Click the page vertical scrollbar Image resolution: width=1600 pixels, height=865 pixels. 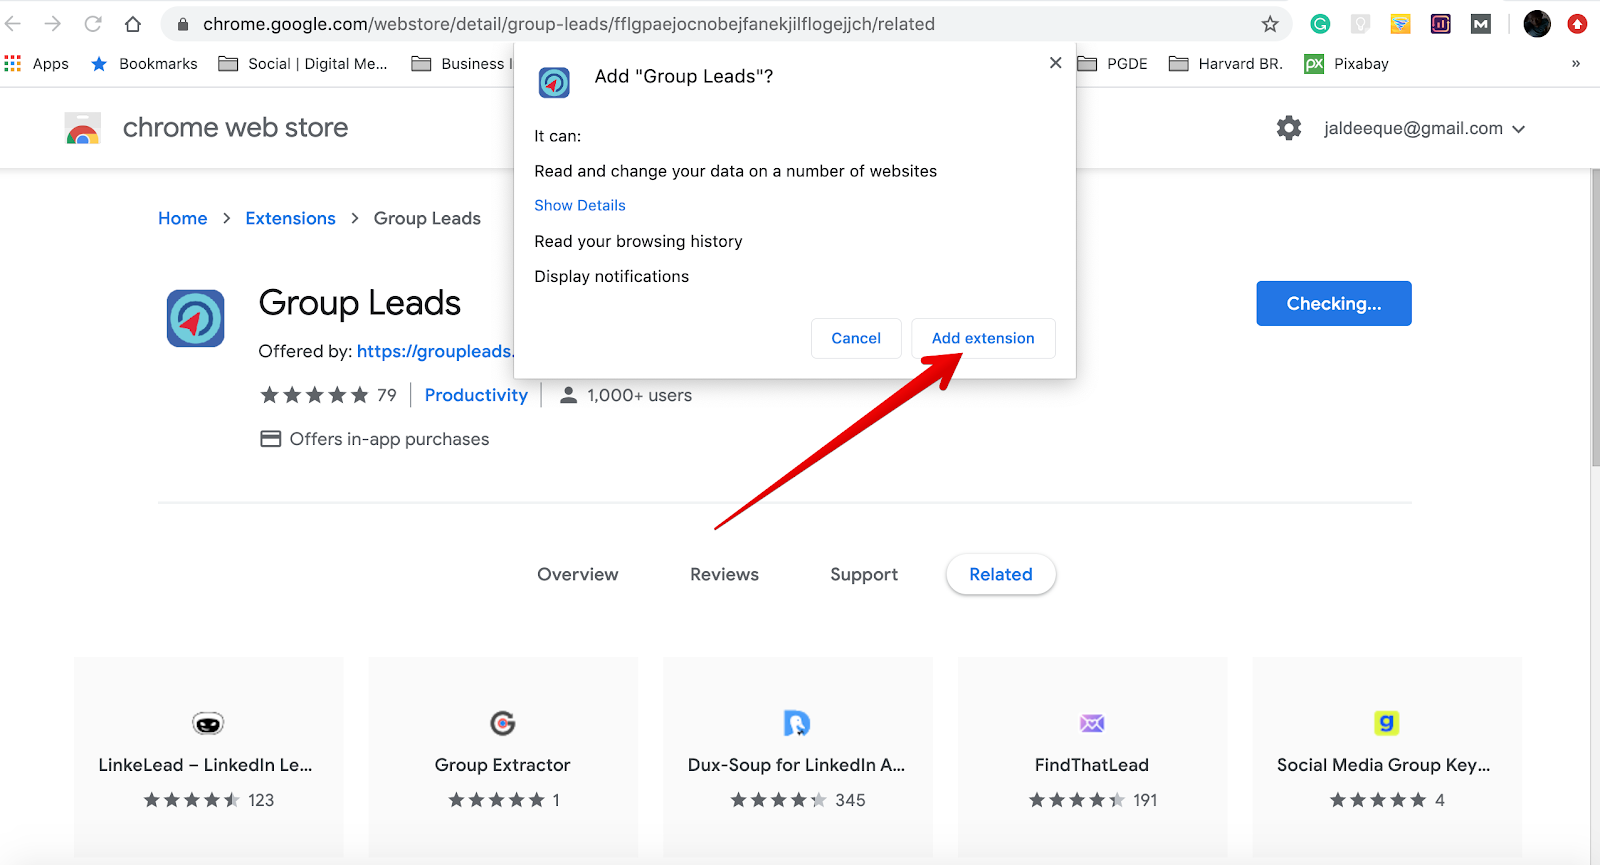(x=1594, y=316)
